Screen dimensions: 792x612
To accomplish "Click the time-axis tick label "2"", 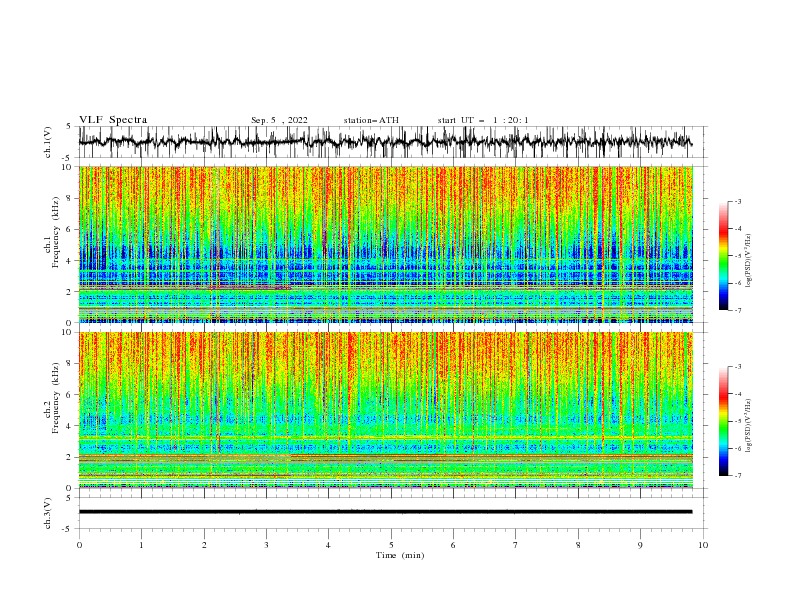I will [204, 545].
